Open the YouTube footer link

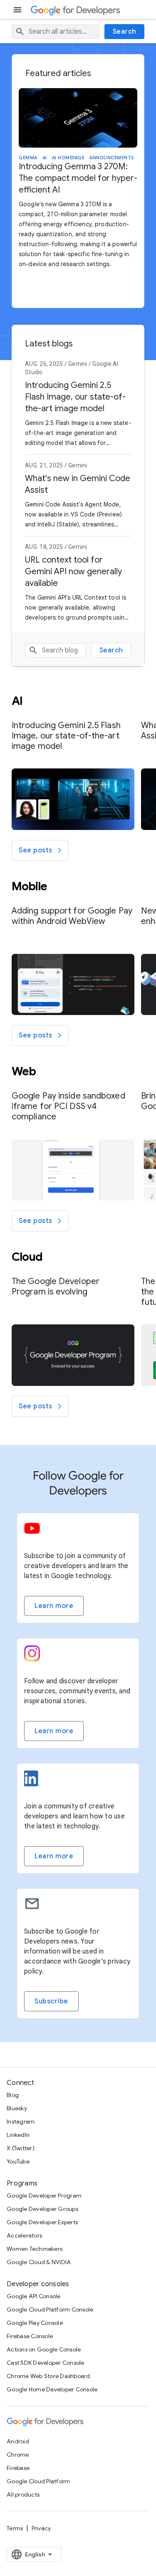point(18,2161)
